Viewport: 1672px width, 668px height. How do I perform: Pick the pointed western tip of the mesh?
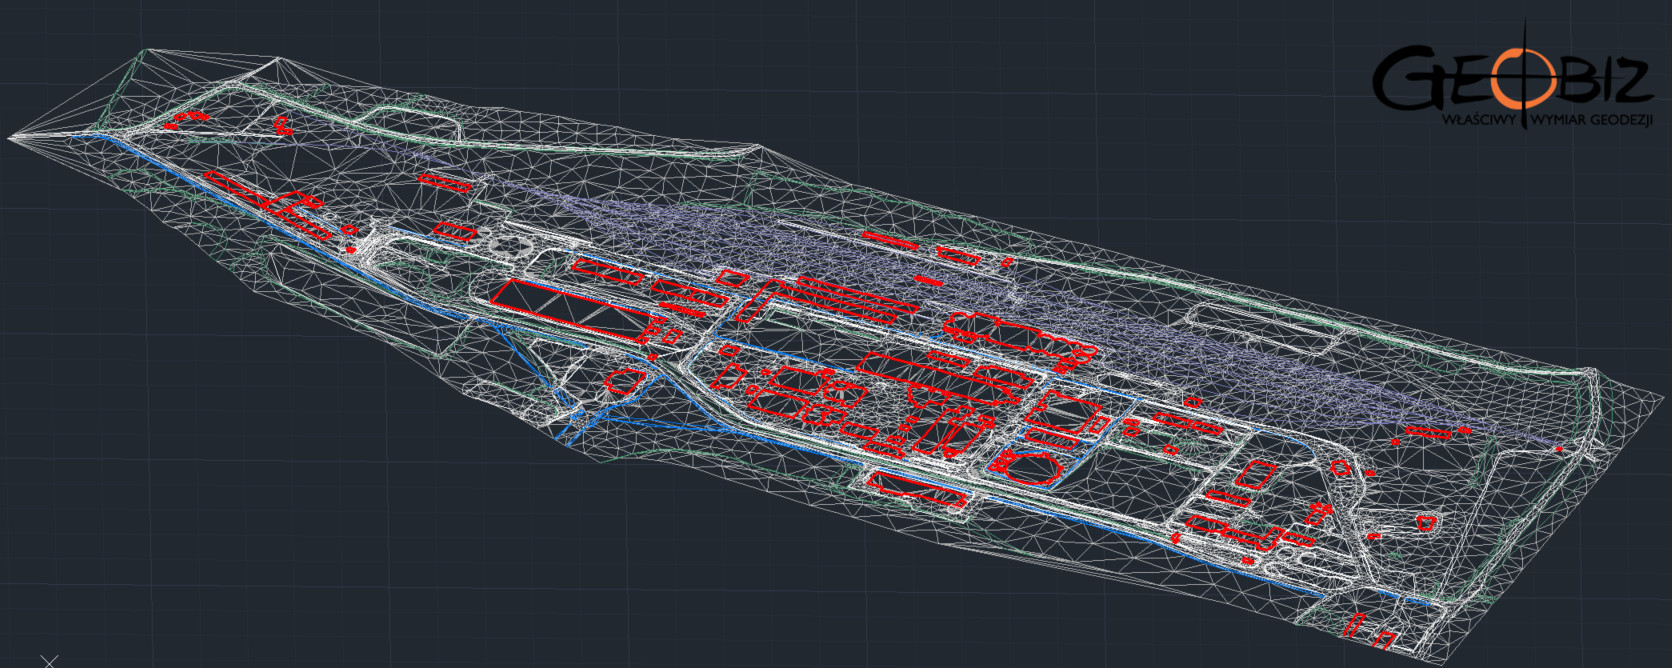12,137
